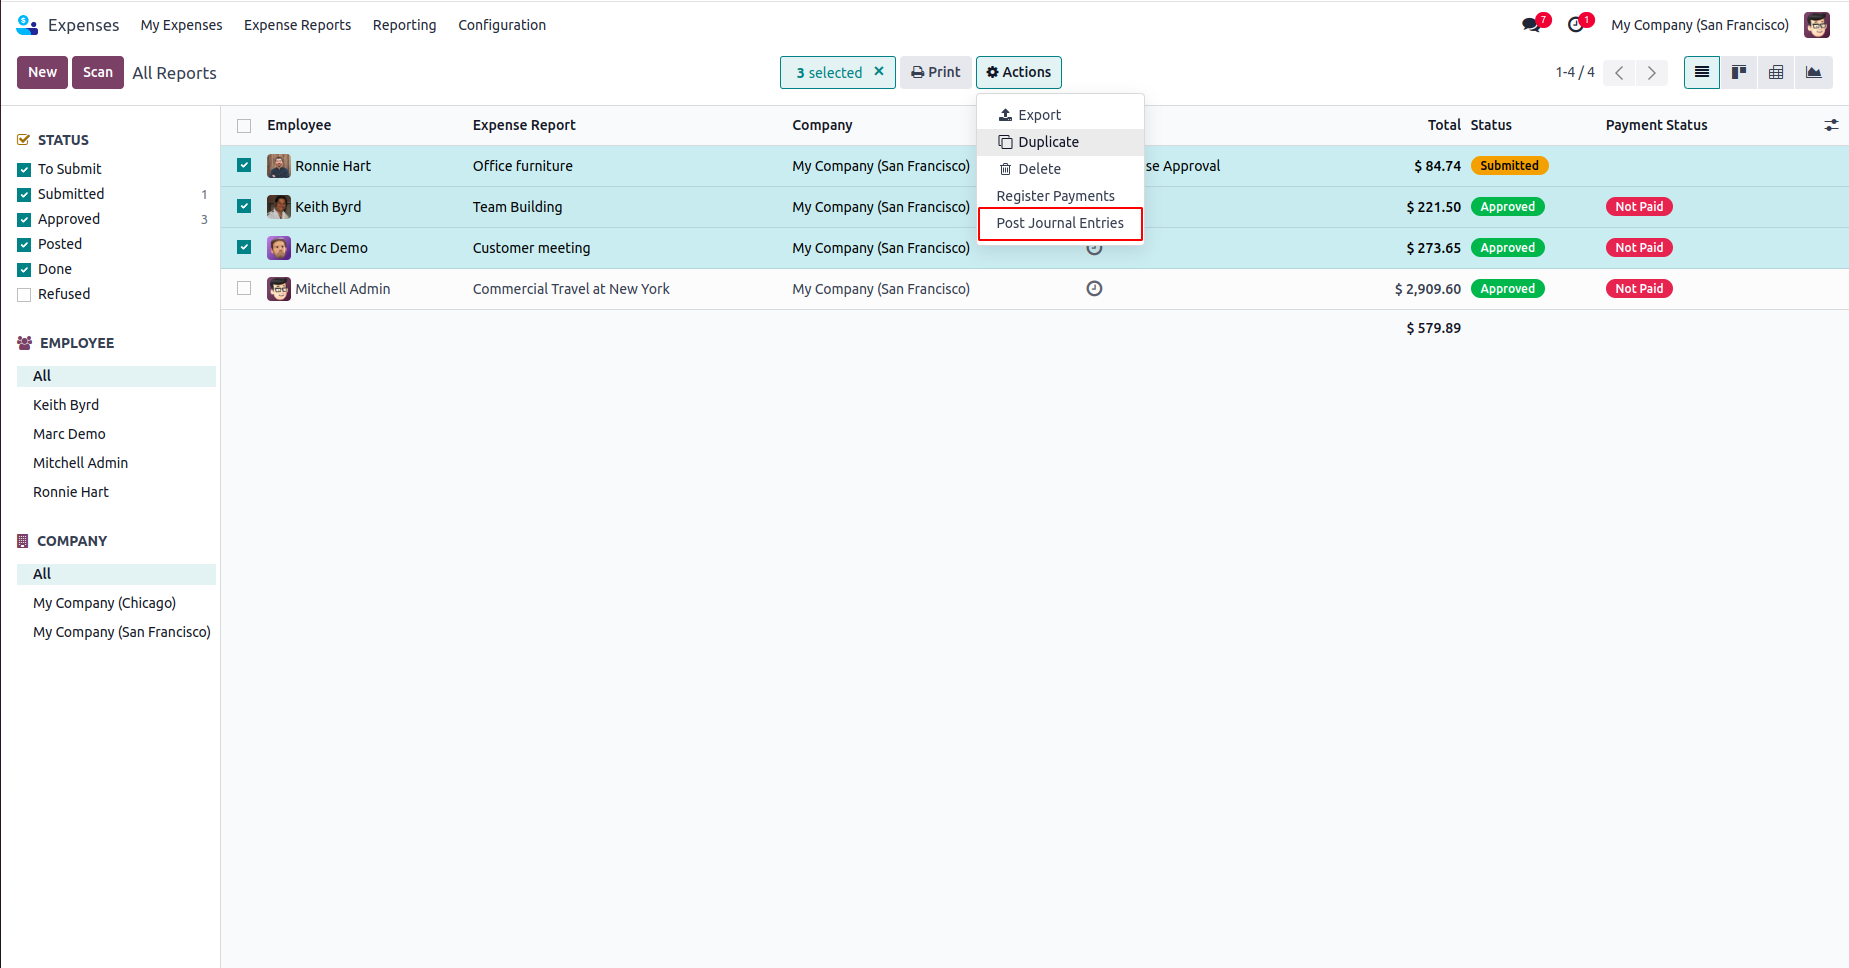Image resolution: width=1849 pixels, height=968 pixels.
Task: Open optional columns settings icon
Action: pyautogui.click(x=1831, y=125)
